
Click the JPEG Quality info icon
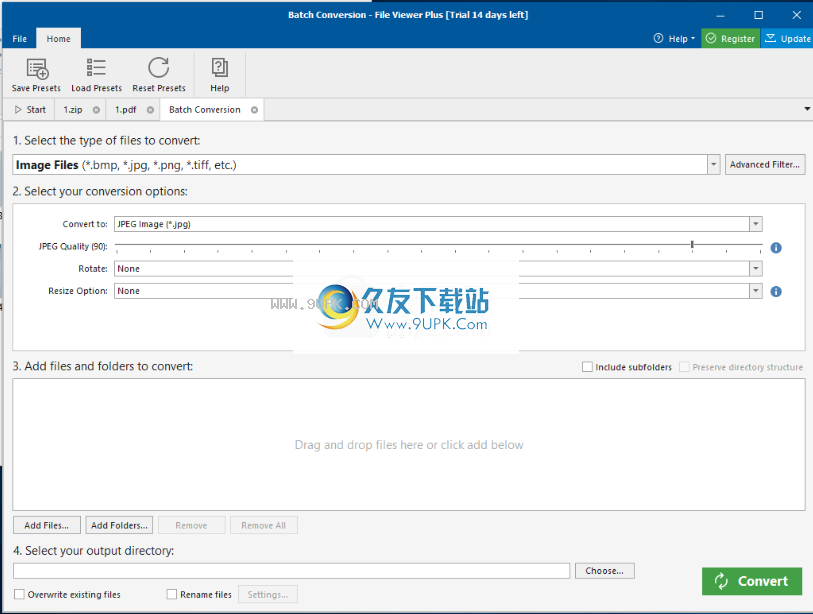pyautogui.click(x=776, y=248)
